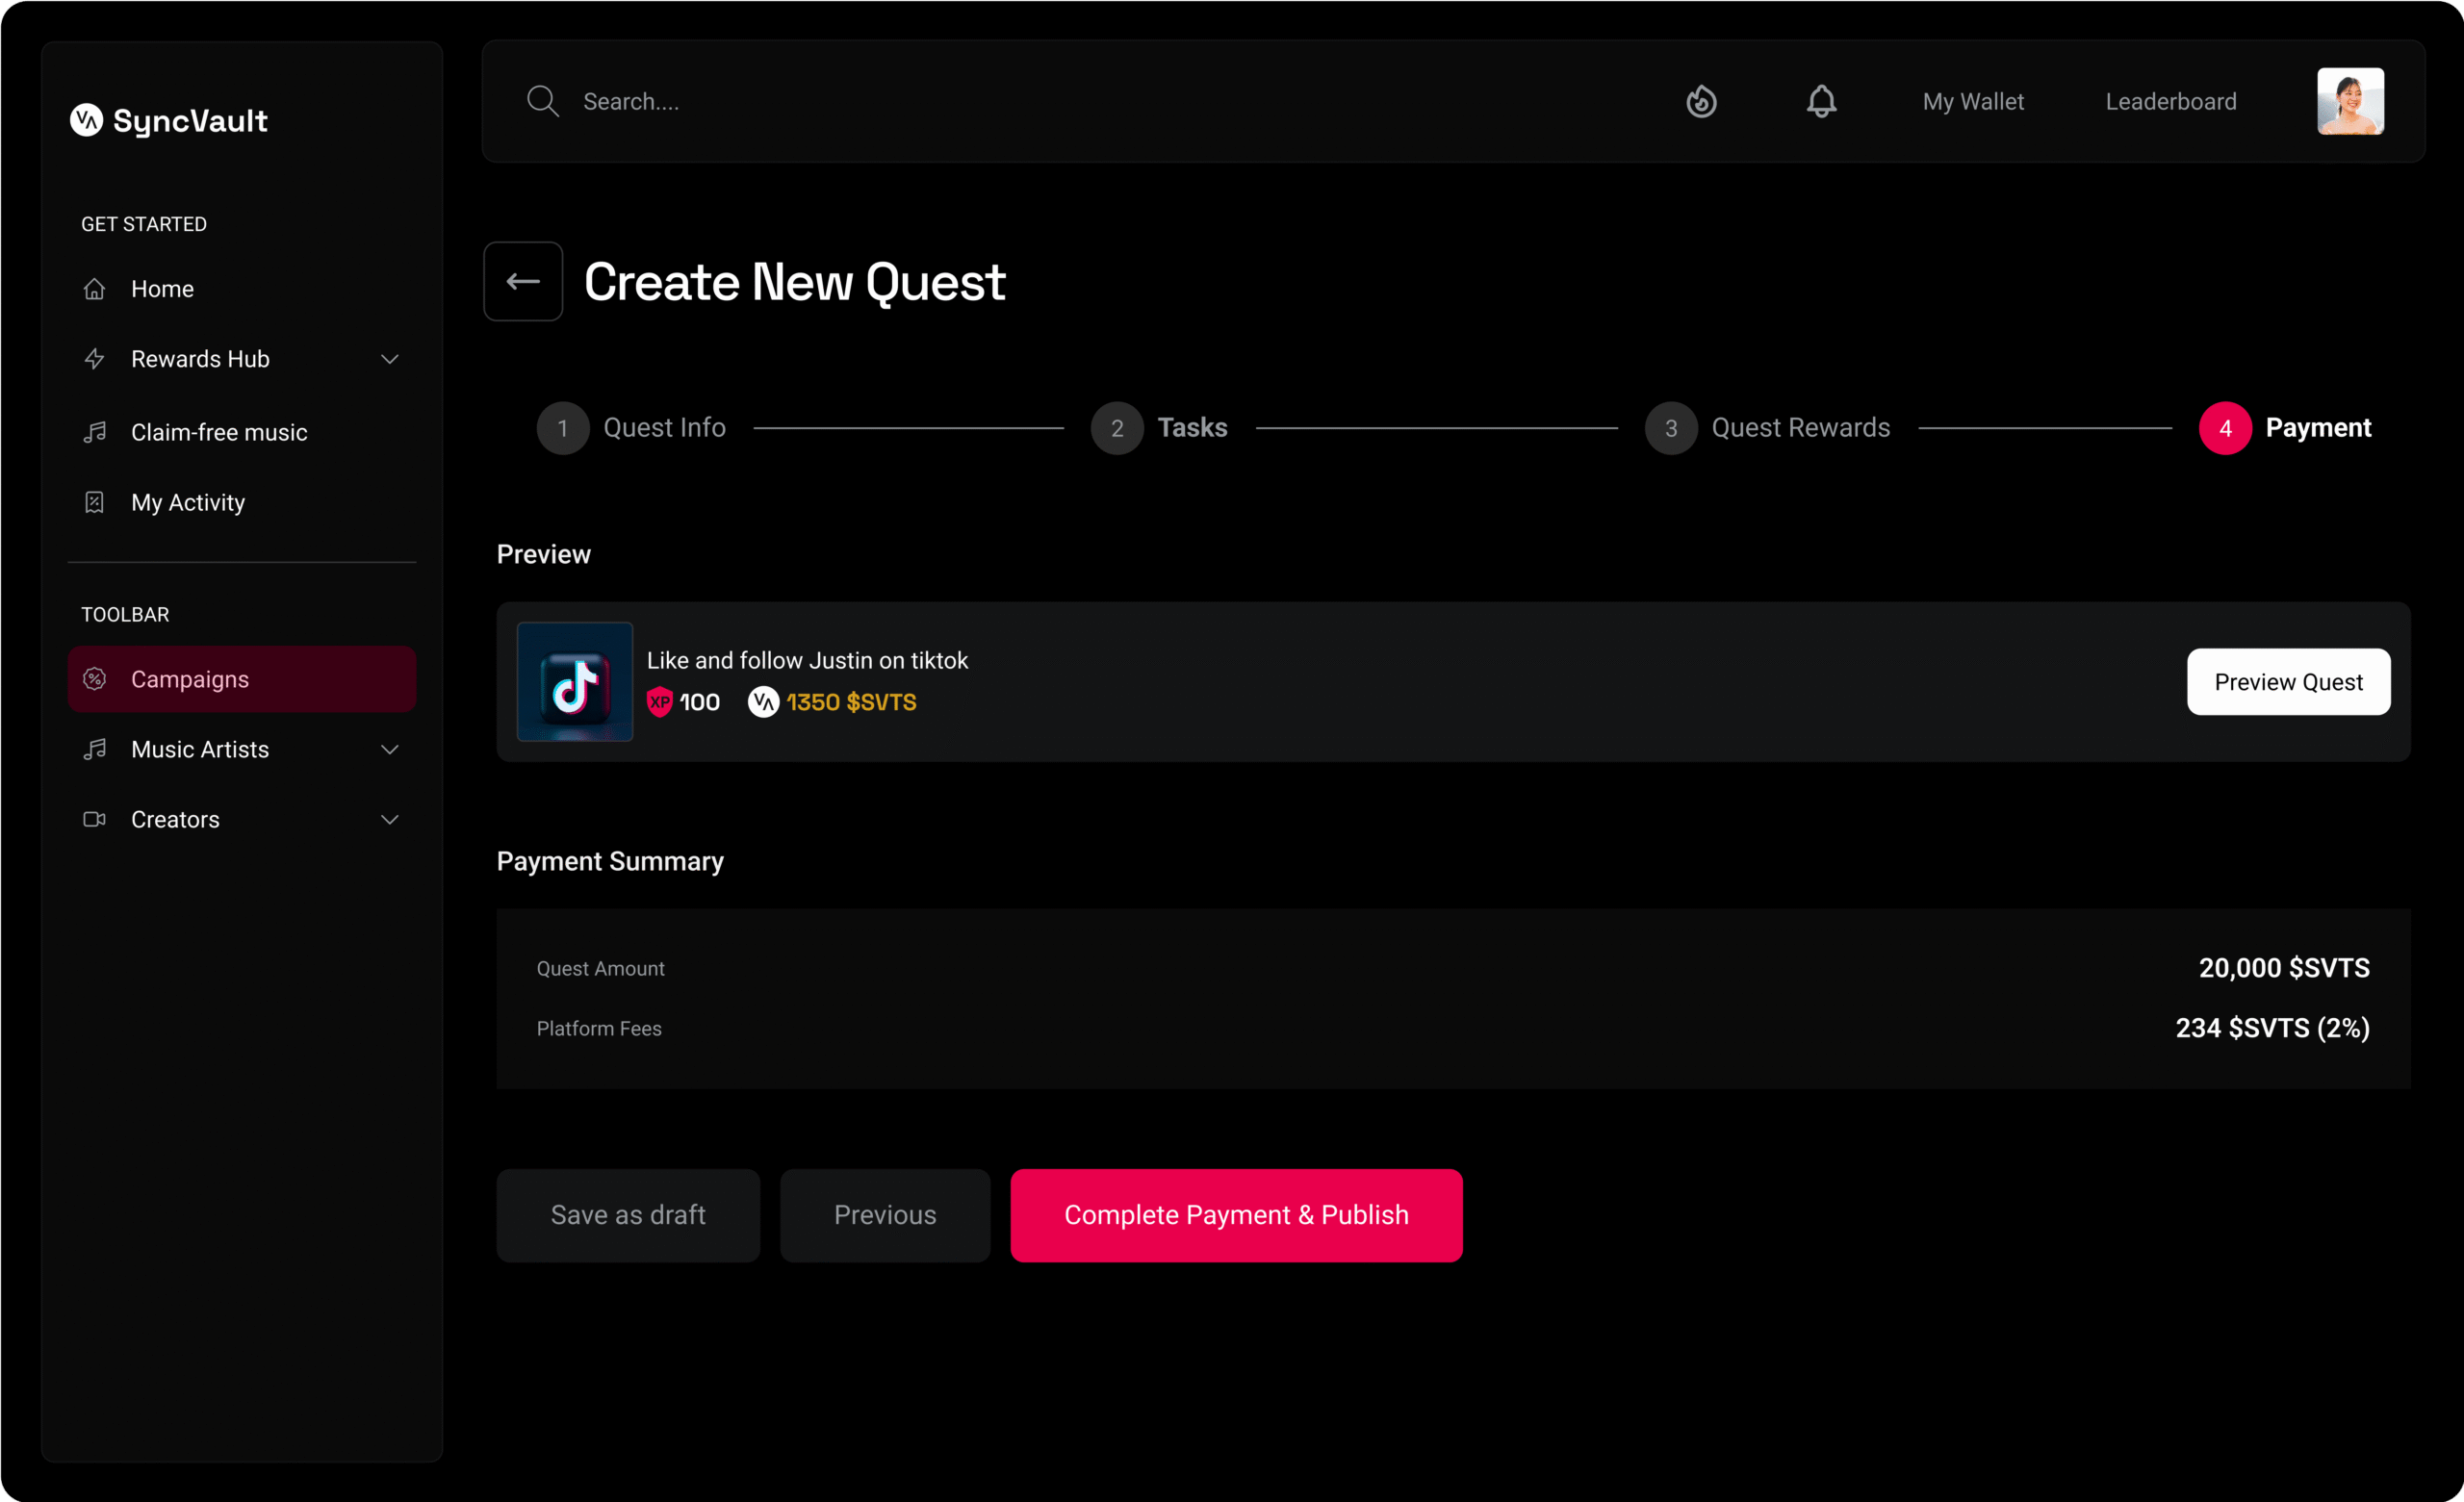Jump to step 3 Quest Rewards

coord(1671,428)
